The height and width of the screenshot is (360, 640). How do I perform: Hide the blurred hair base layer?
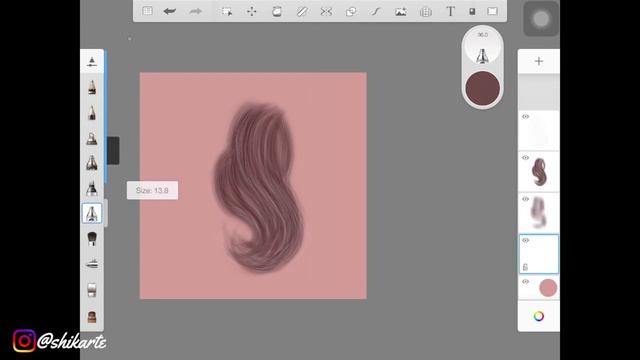tap(525, 199)
